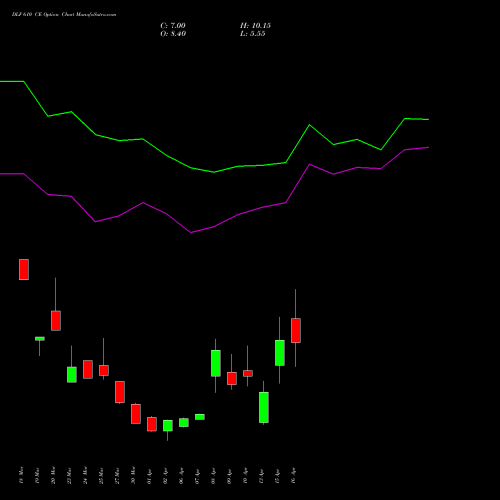Click the '30 Mar' date axis label
The height and width of the screenshot is (500, 500).
tap(134, 475)
